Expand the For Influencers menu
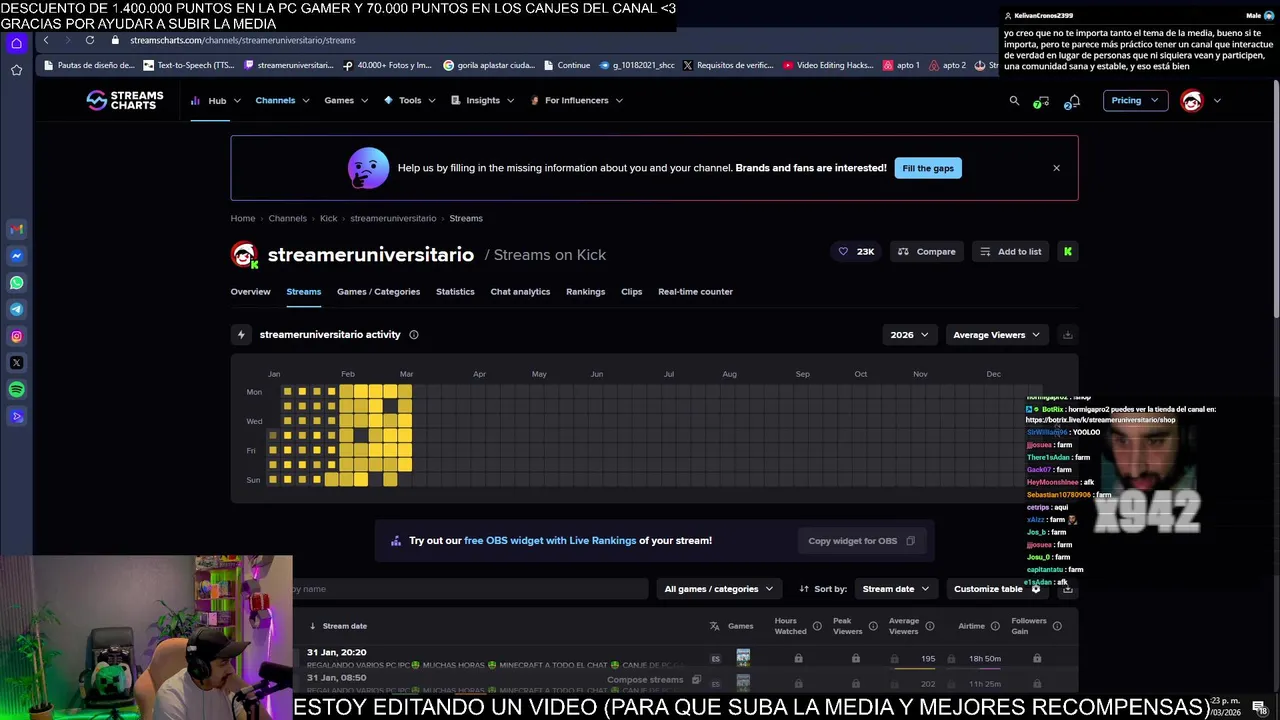Screen dimensions: 1280x720 pyautogui.click(x=577, y=101)
